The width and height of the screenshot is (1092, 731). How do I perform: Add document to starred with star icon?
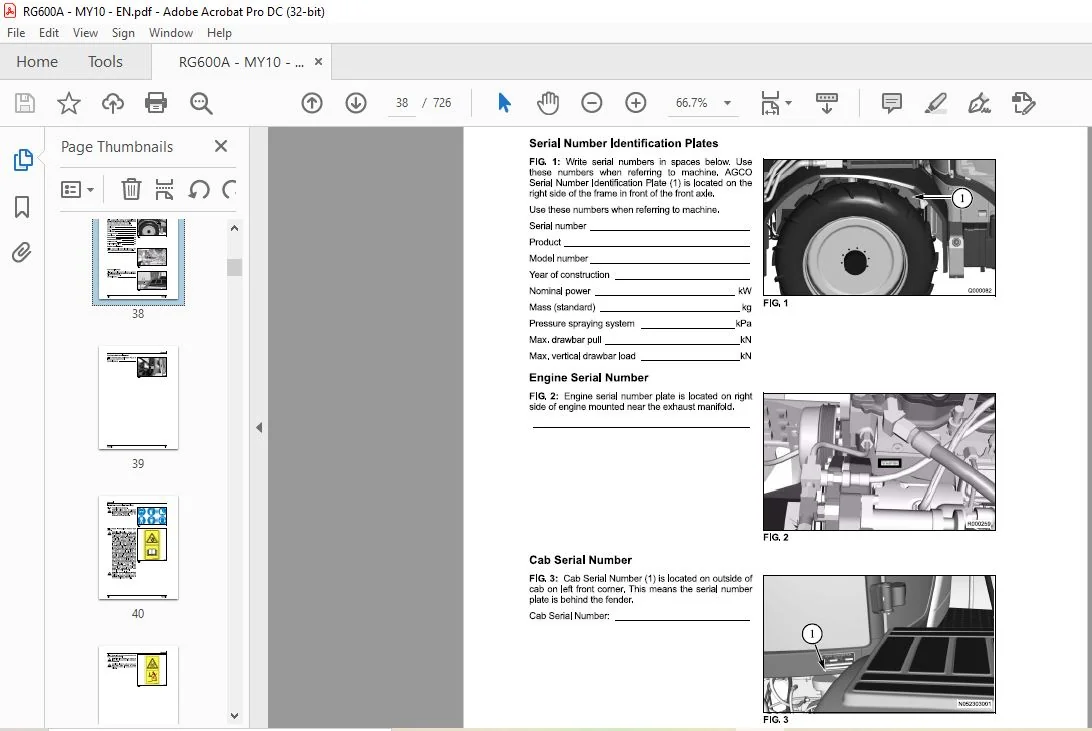(x=68, y=103)
